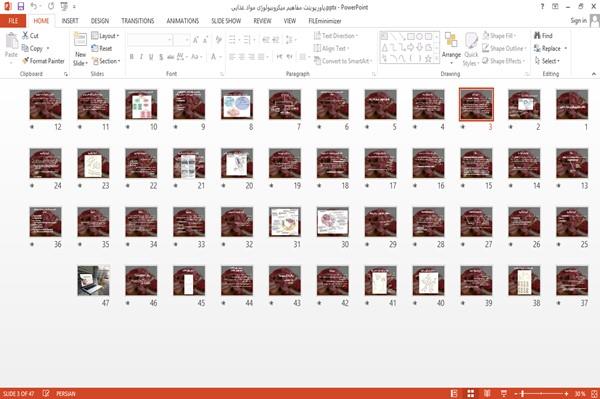Click the Find binoculars icon

pos(537,36)
